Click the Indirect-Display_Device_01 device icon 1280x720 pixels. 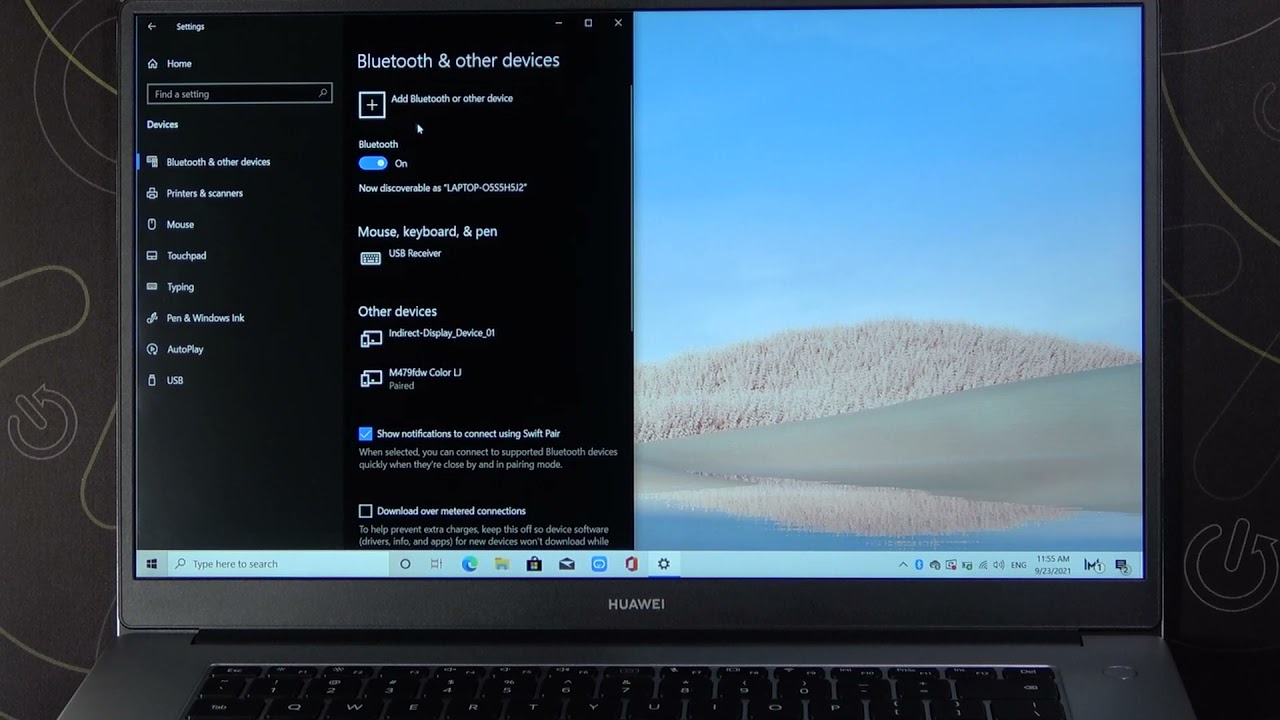click(371, 339)
